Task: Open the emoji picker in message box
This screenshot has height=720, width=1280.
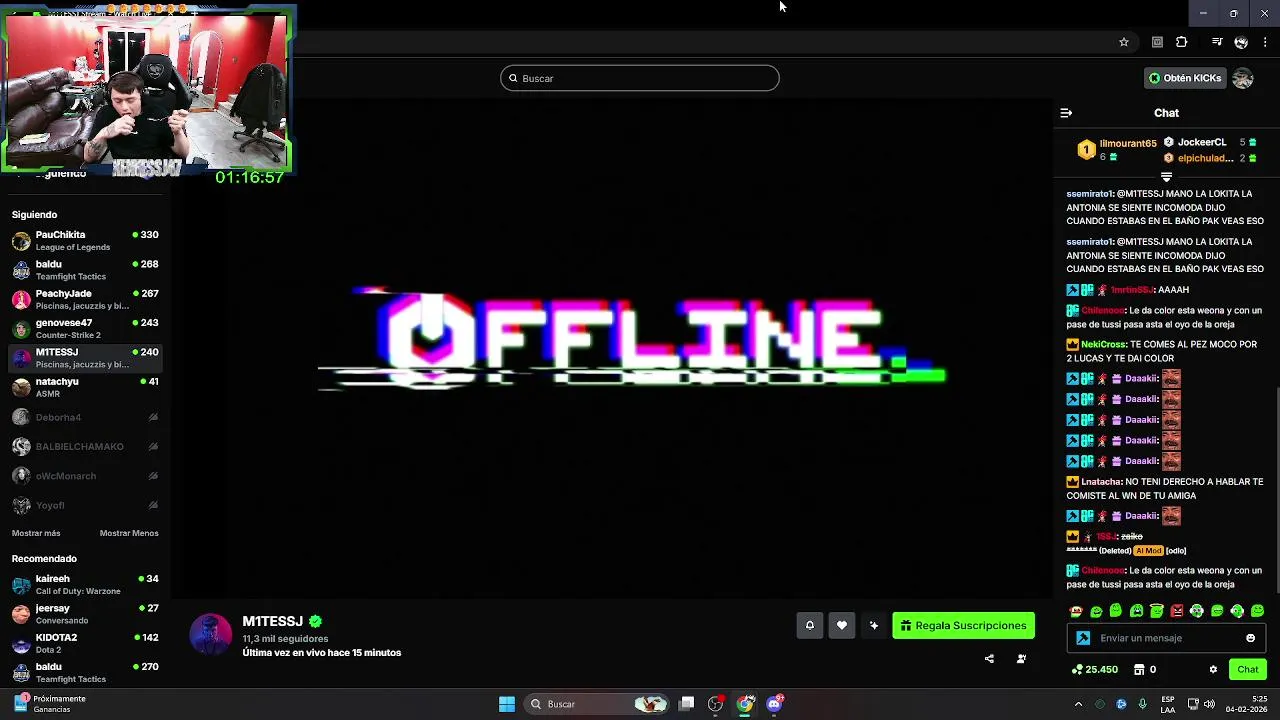Action: coord(1250,638)
